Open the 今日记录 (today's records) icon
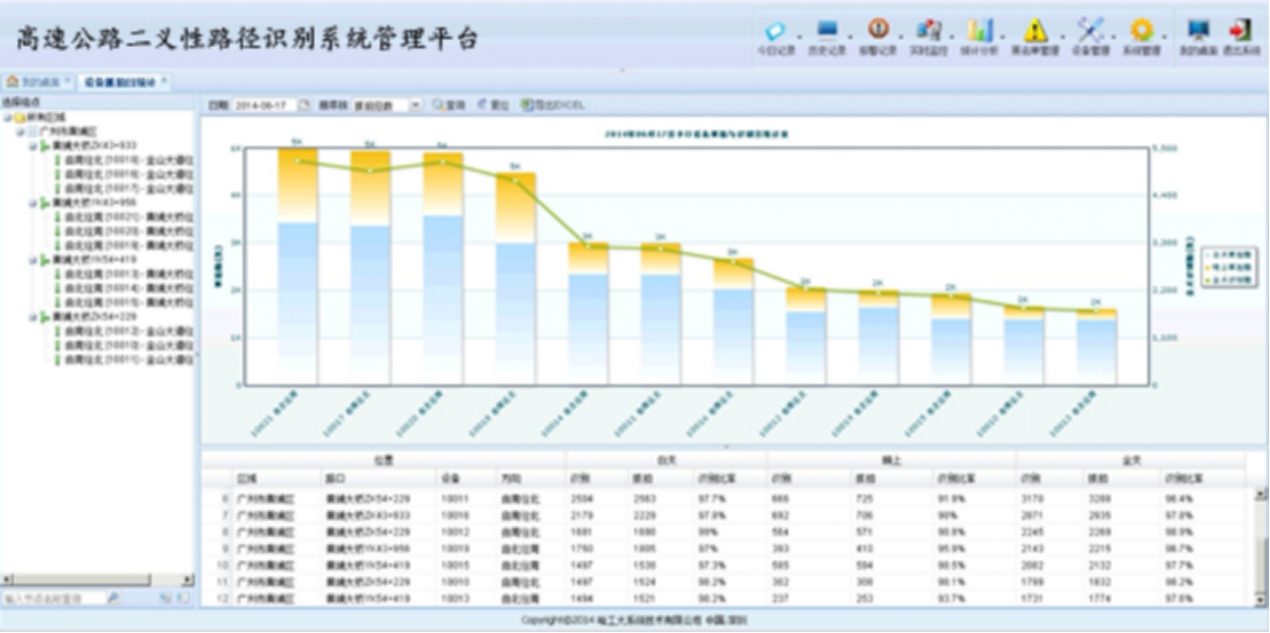This screenshot has height=633, width=1270. (774, 35)
